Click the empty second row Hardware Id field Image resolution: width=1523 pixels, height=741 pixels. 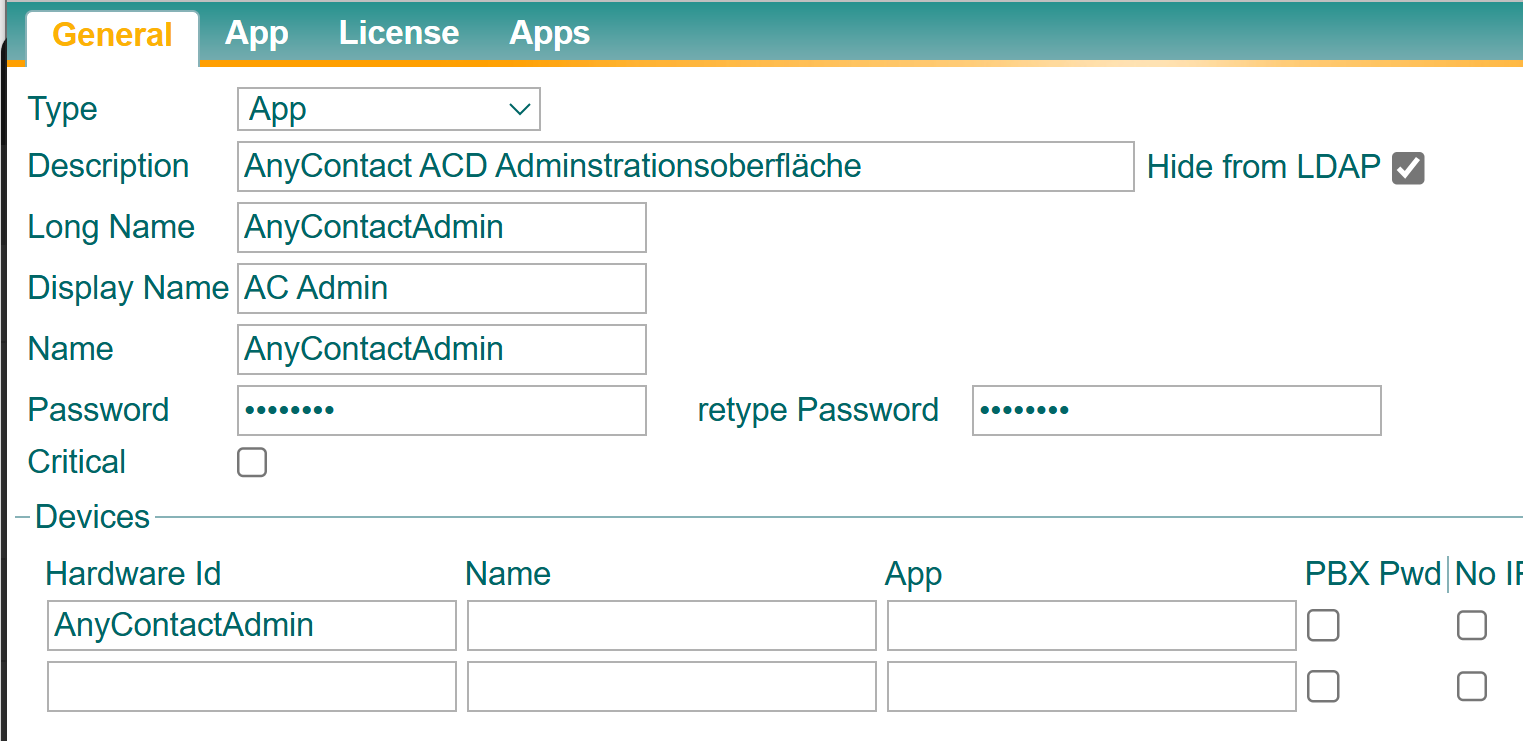(x=251, y=686)
